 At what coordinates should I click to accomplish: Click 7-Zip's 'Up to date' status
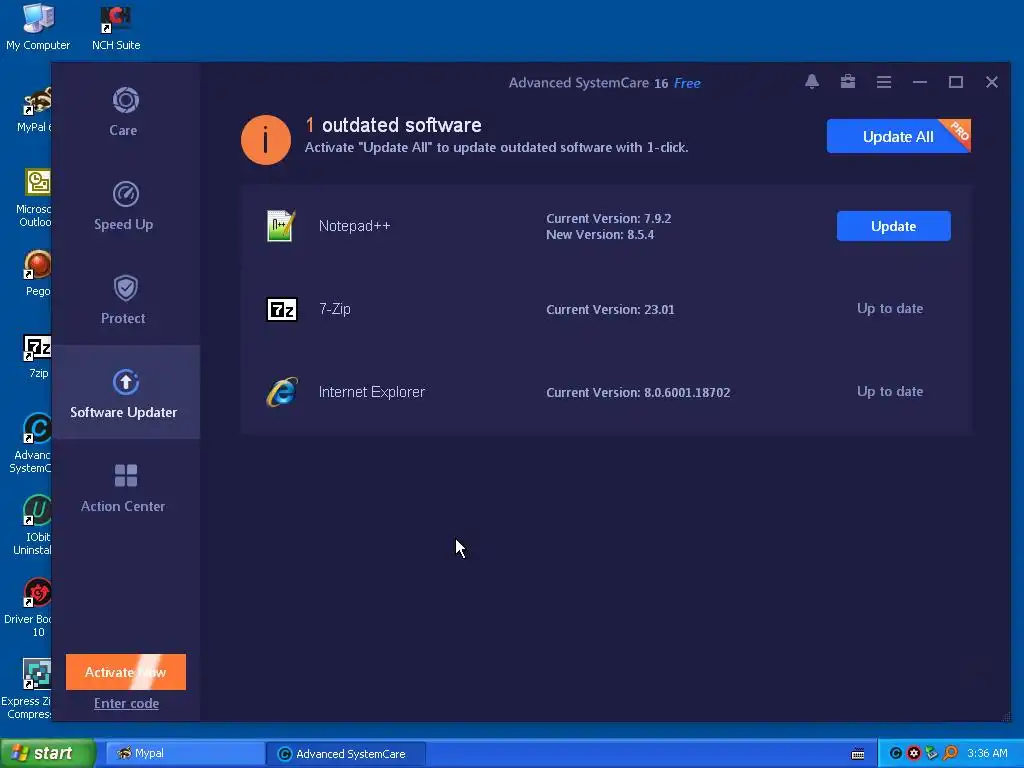tap(890, 308)
